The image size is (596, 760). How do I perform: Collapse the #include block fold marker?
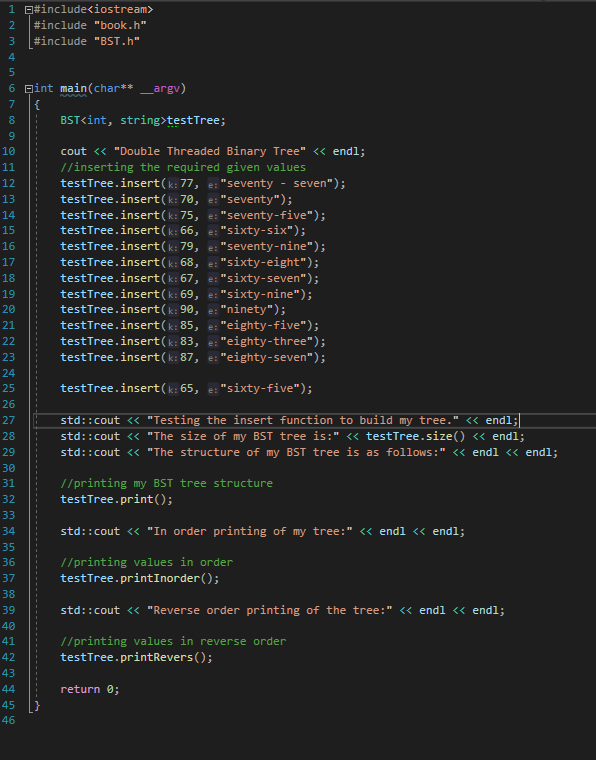[x=29, y=10]
